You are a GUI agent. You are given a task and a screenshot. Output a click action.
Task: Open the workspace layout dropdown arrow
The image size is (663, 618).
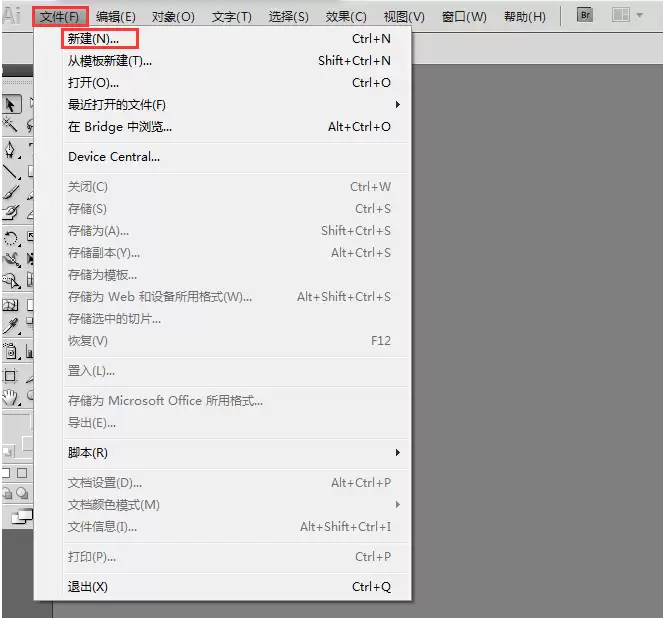pyautogui.click(x=639, y=15)
